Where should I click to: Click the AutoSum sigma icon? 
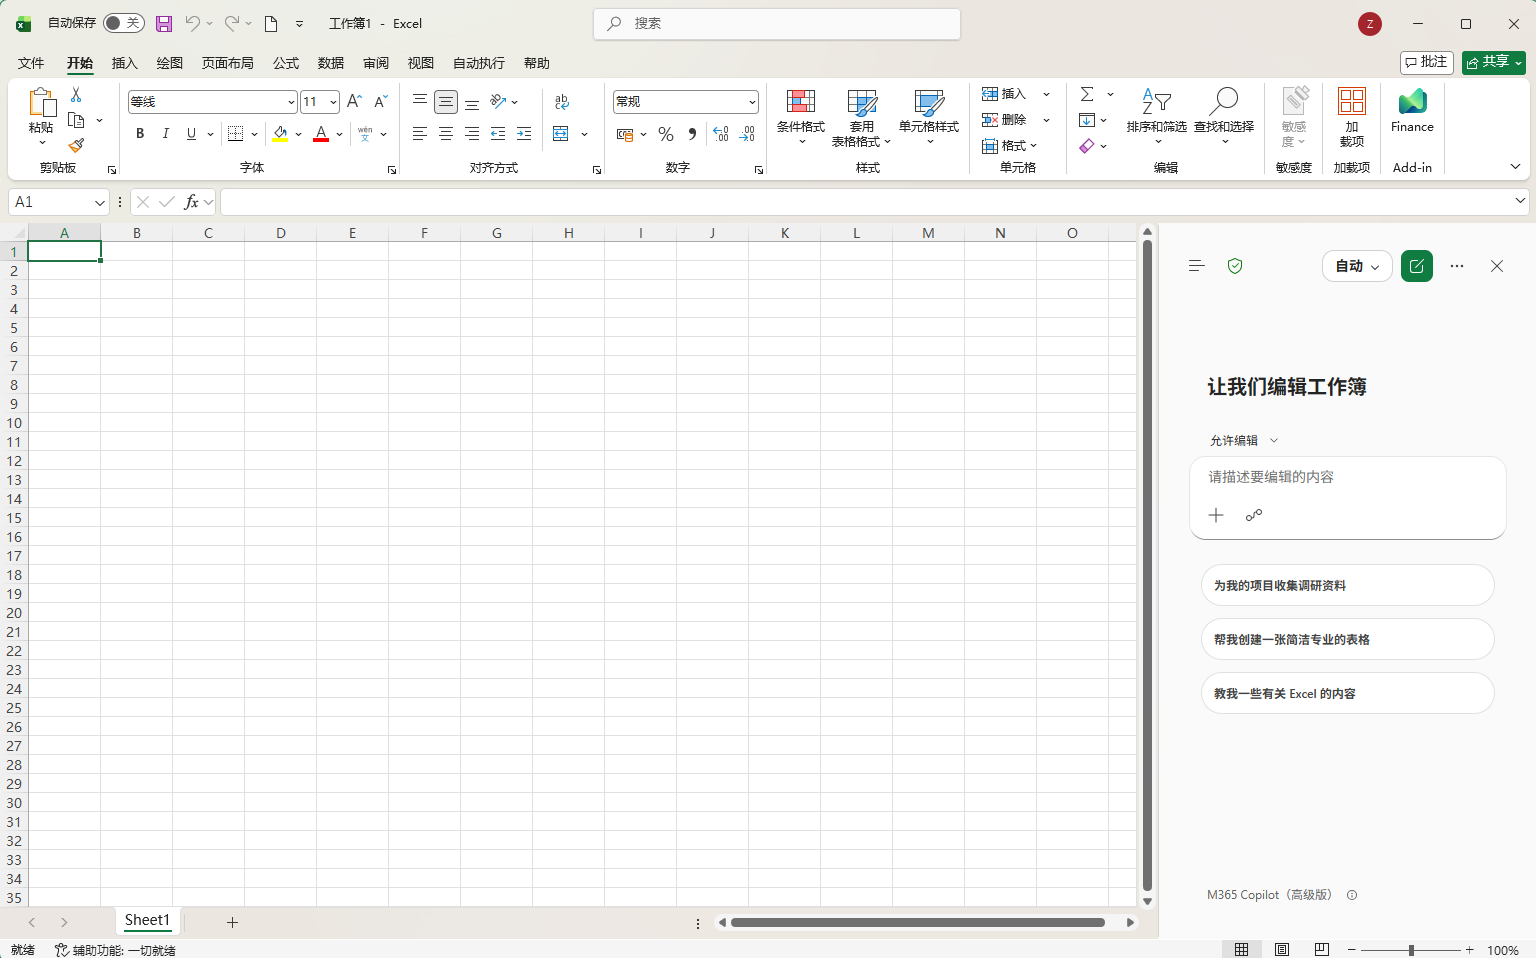point(1087,94)
